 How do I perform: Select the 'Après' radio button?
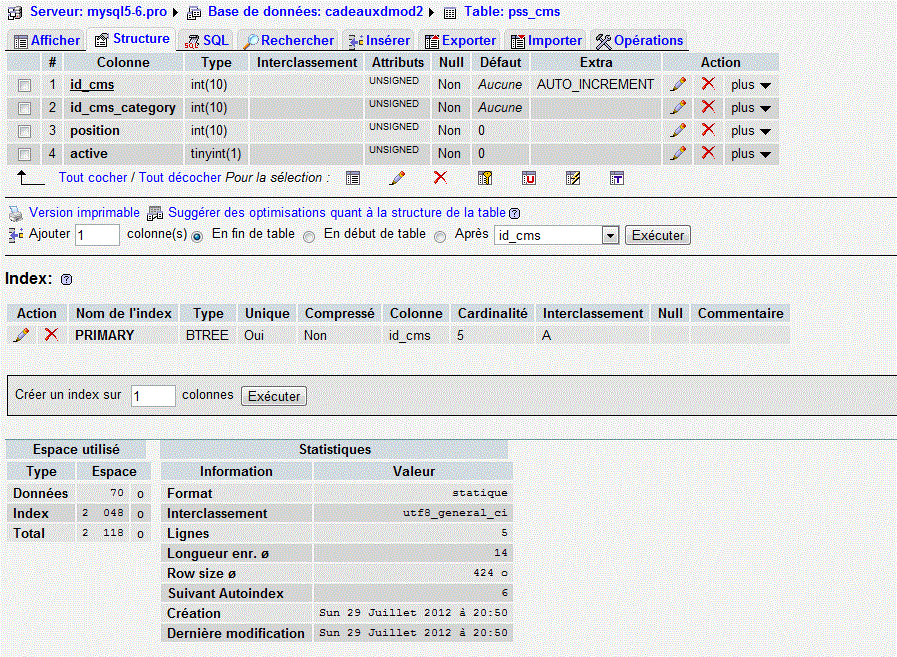pos(440,236)
